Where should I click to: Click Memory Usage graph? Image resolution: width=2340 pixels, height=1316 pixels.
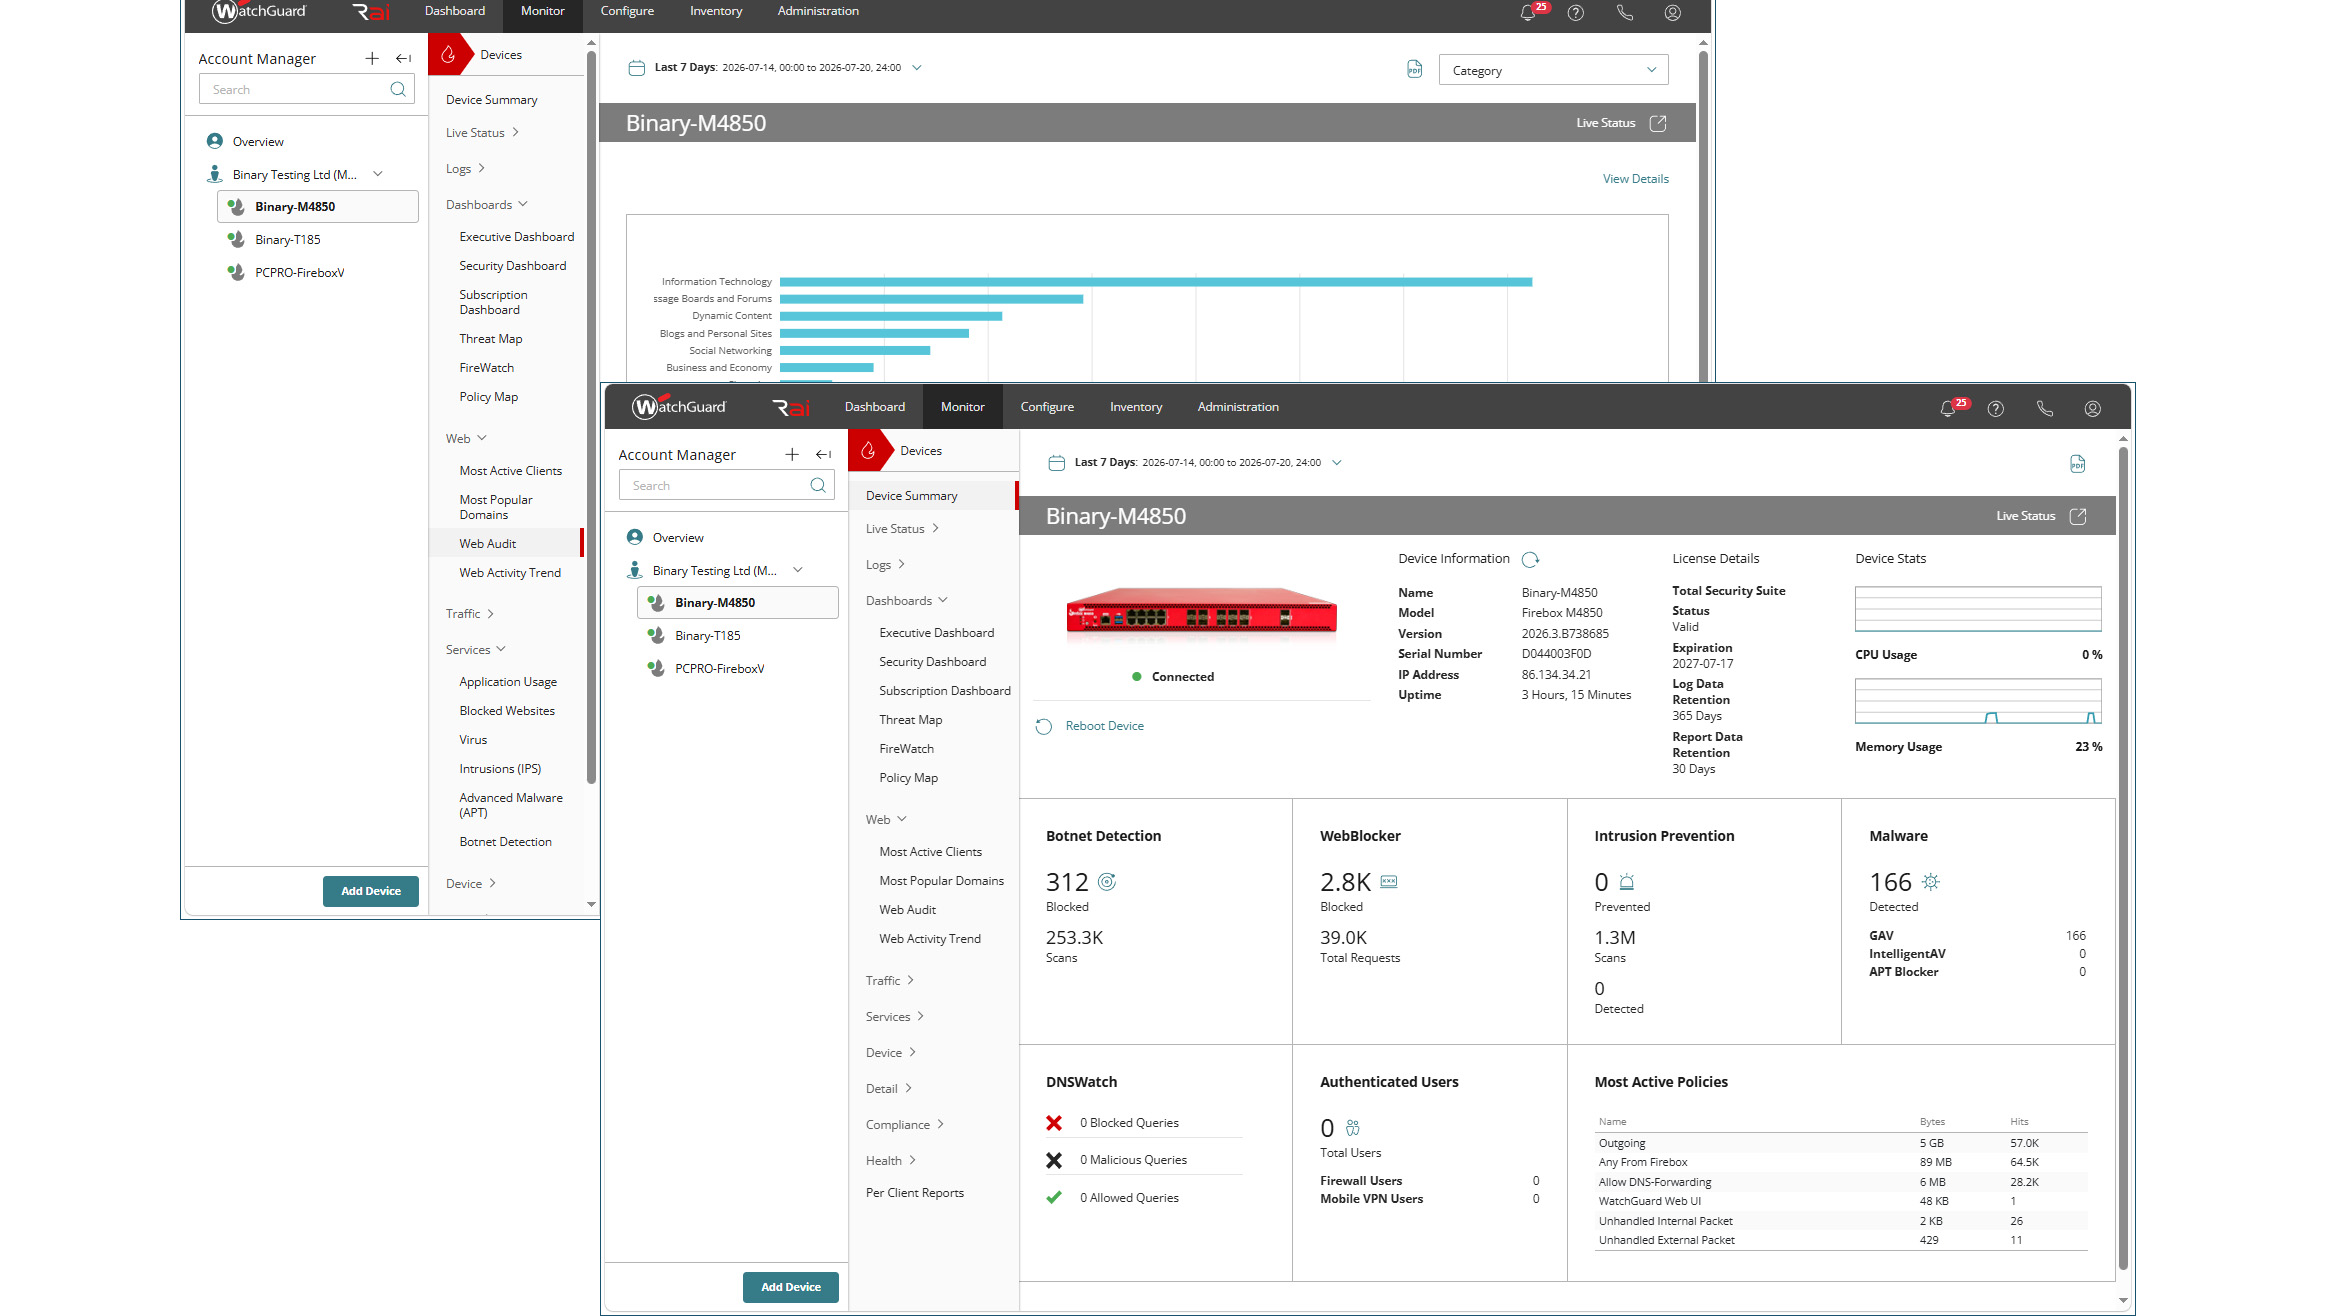click(x=1978, y=701)
